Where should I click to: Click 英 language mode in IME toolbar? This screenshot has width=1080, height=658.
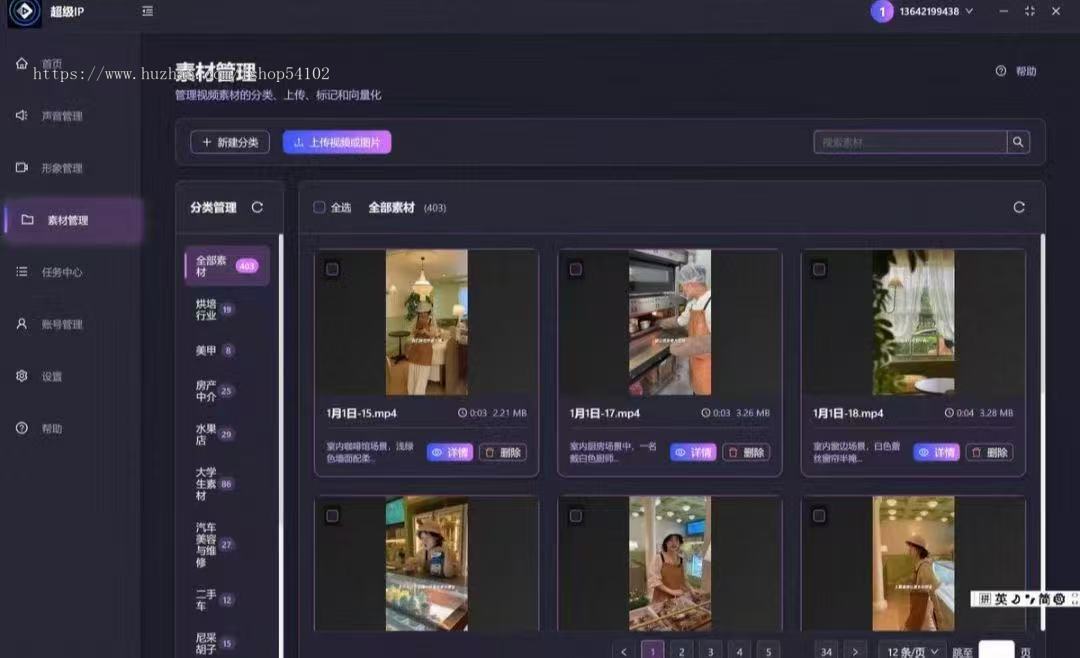click(1000, 599)
